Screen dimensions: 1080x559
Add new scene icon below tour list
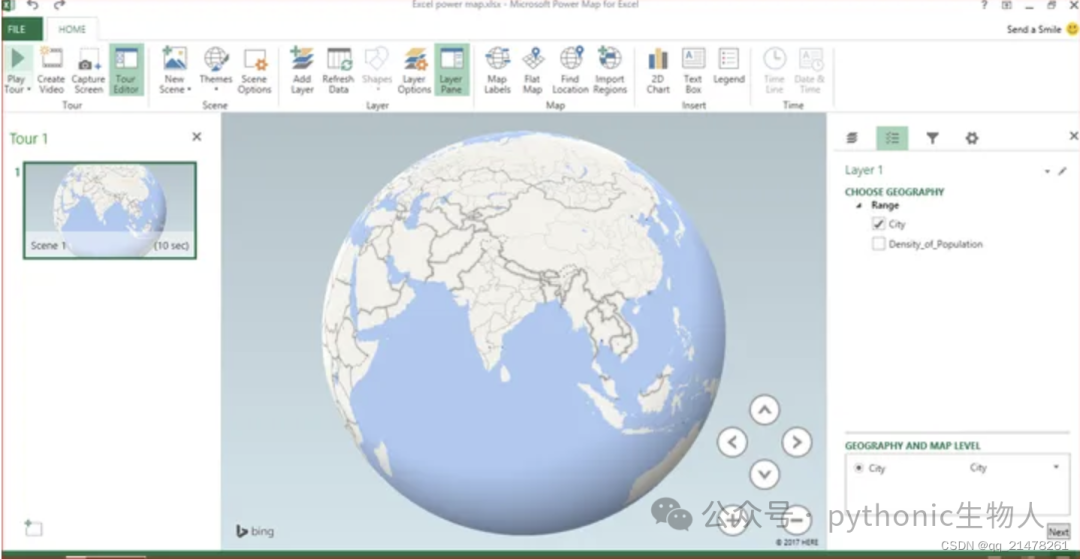[33, 528]
